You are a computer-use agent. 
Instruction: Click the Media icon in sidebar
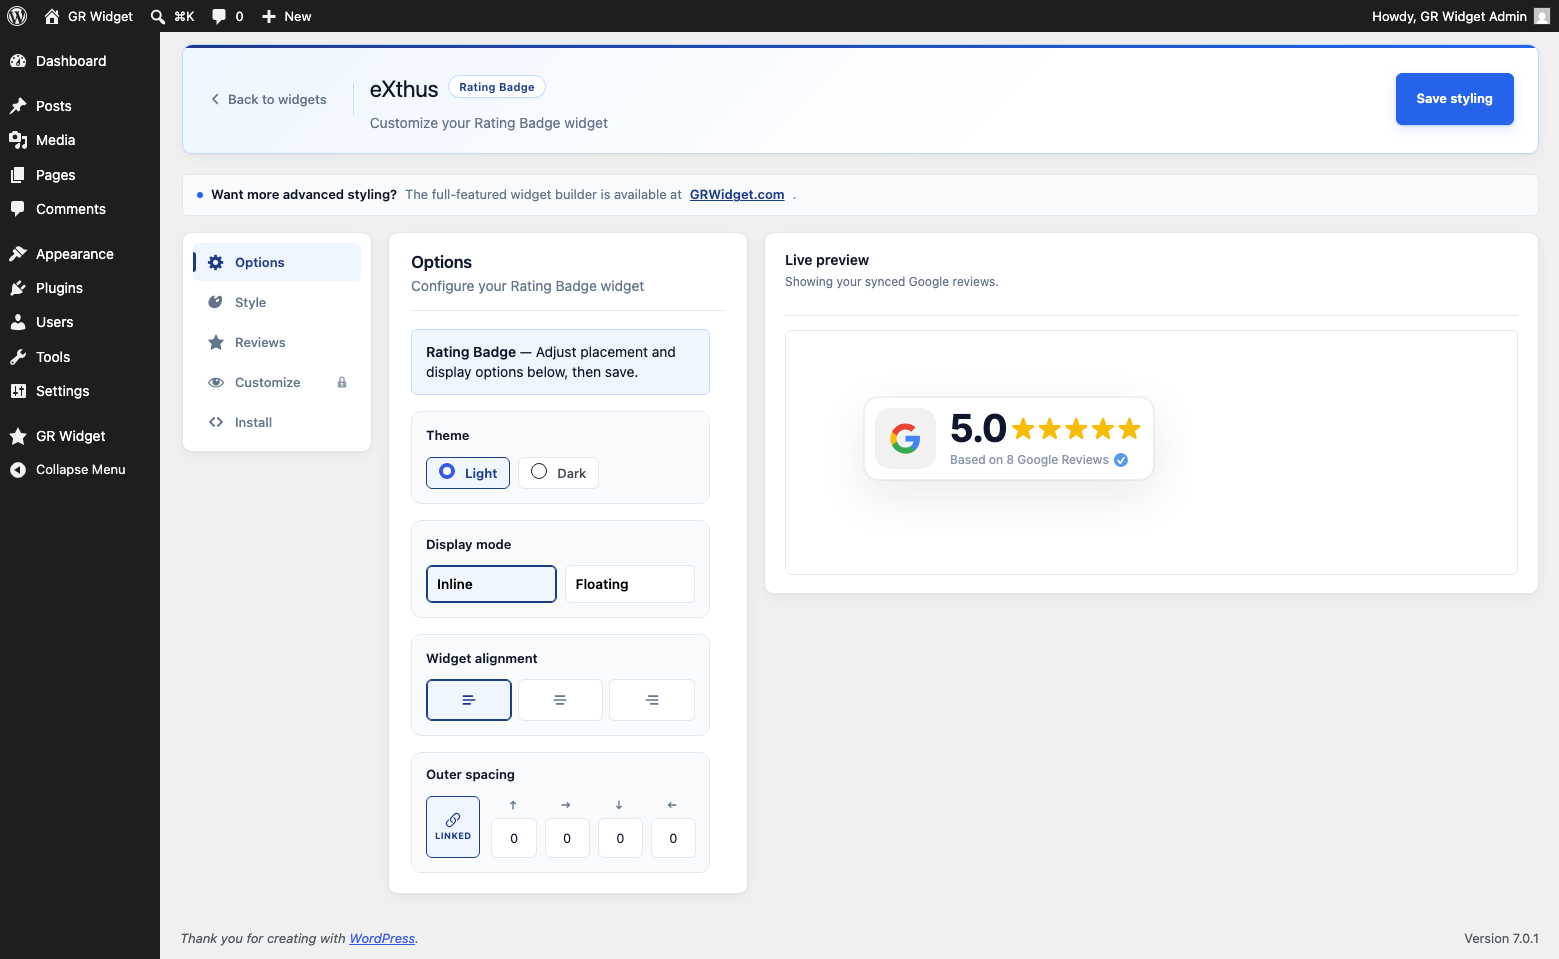[18, 140]
